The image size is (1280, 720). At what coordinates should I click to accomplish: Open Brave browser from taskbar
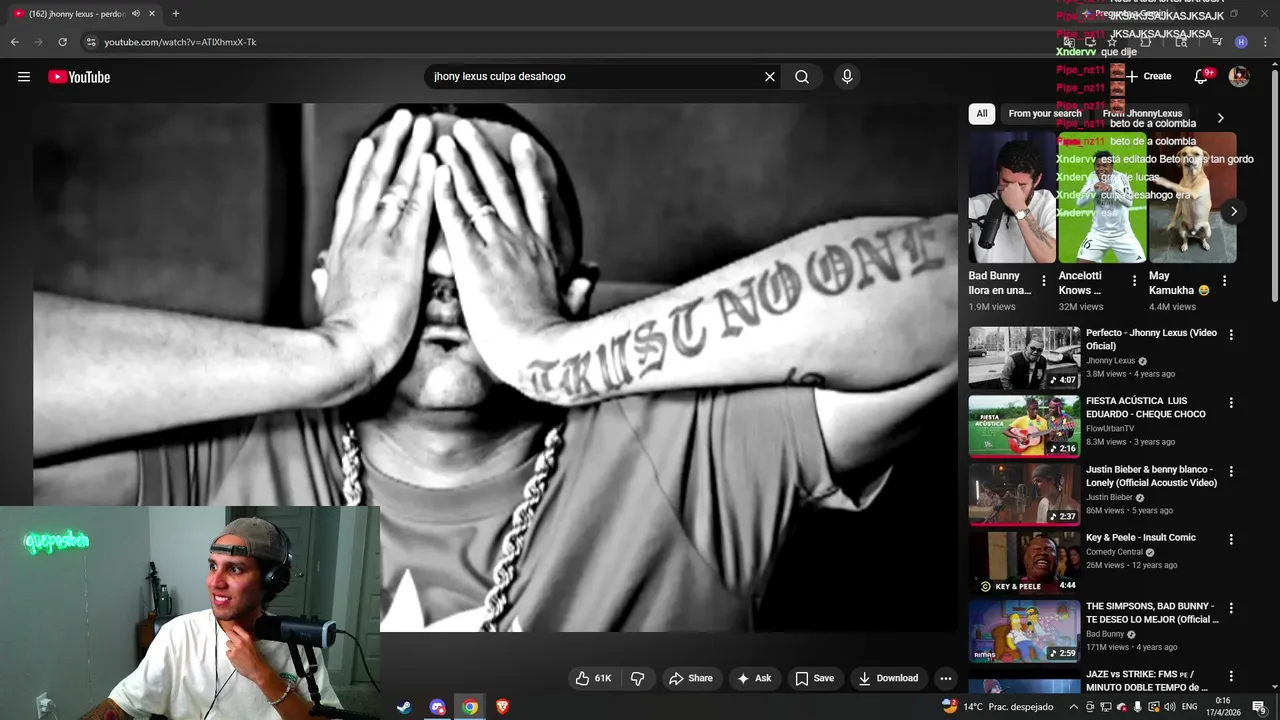(503, 707)
